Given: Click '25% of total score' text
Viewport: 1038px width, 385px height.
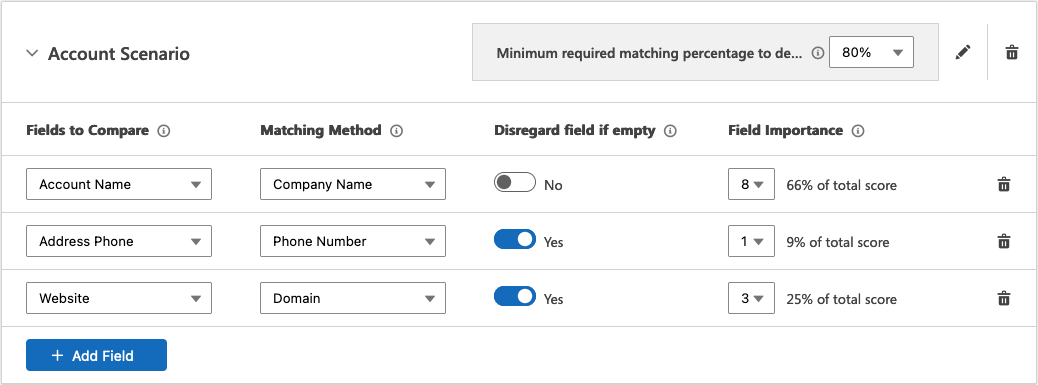Looking at the screenshot, I should pos(841,299).
